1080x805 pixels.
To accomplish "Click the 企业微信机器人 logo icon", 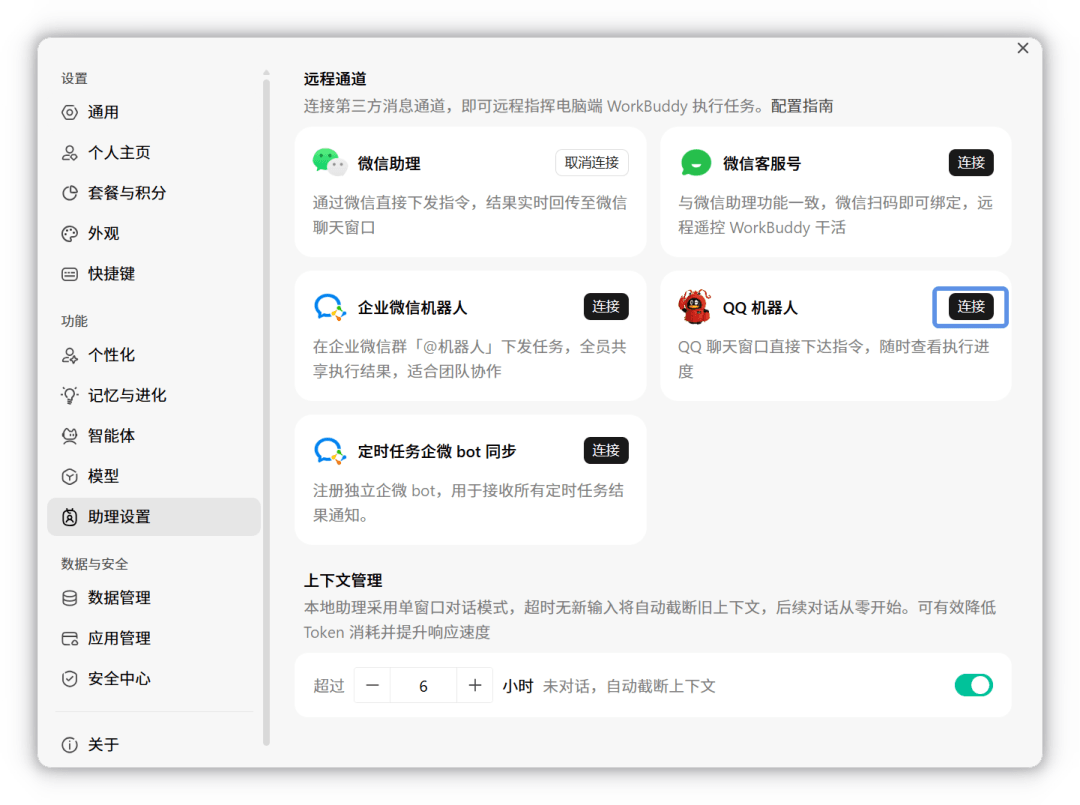I will click(329, 307).
